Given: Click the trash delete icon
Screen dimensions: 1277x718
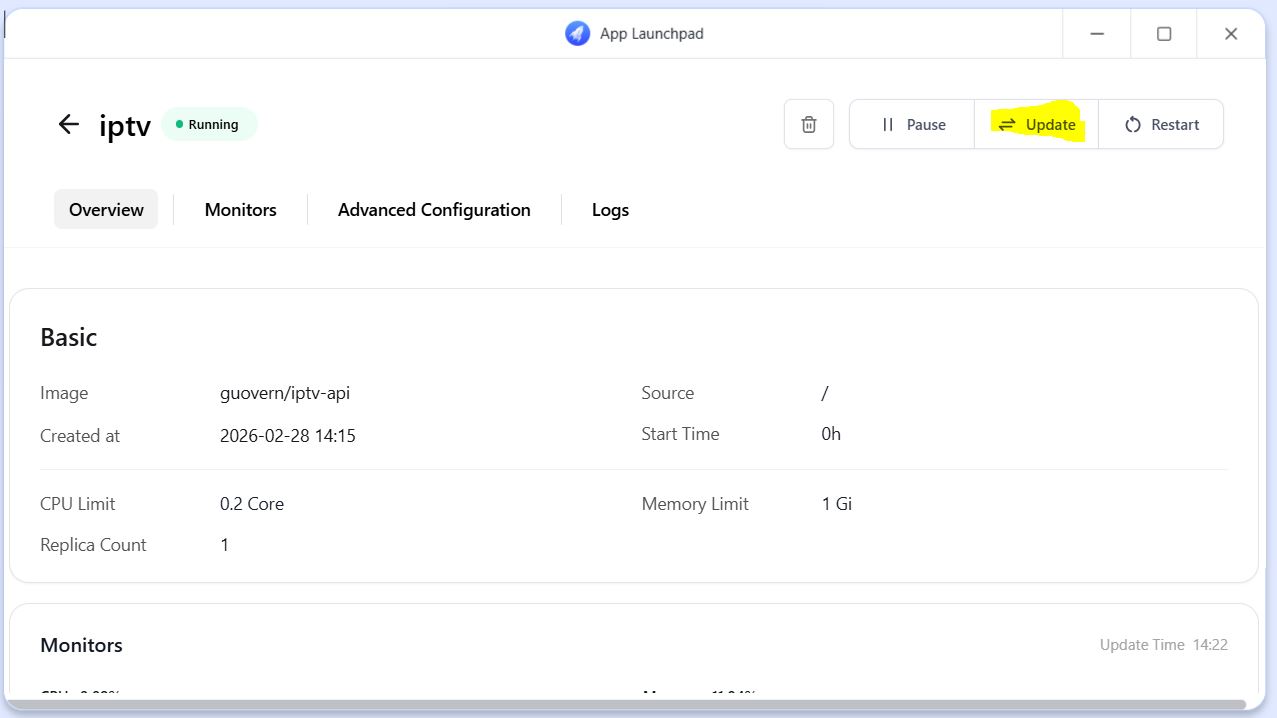Looking at the screenshot, I should coord(809,125).
